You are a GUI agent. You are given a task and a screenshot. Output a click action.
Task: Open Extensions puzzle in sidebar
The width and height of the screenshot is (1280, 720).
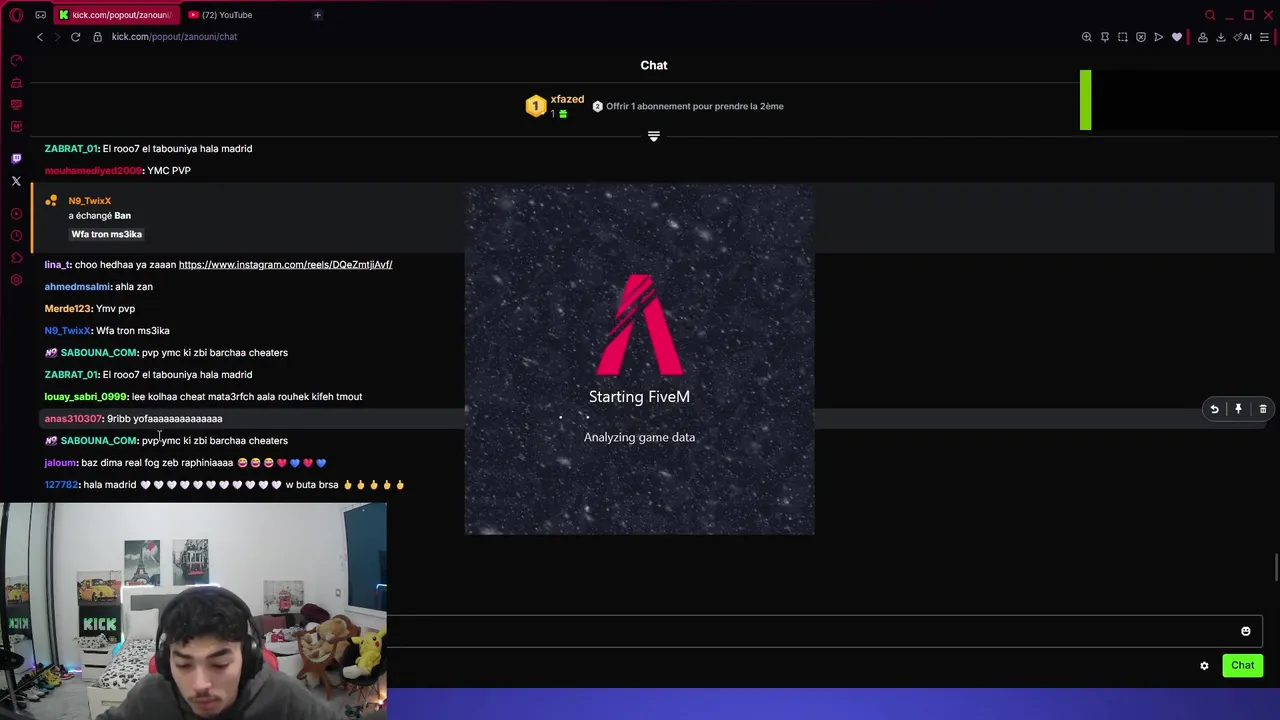[16, 258]
